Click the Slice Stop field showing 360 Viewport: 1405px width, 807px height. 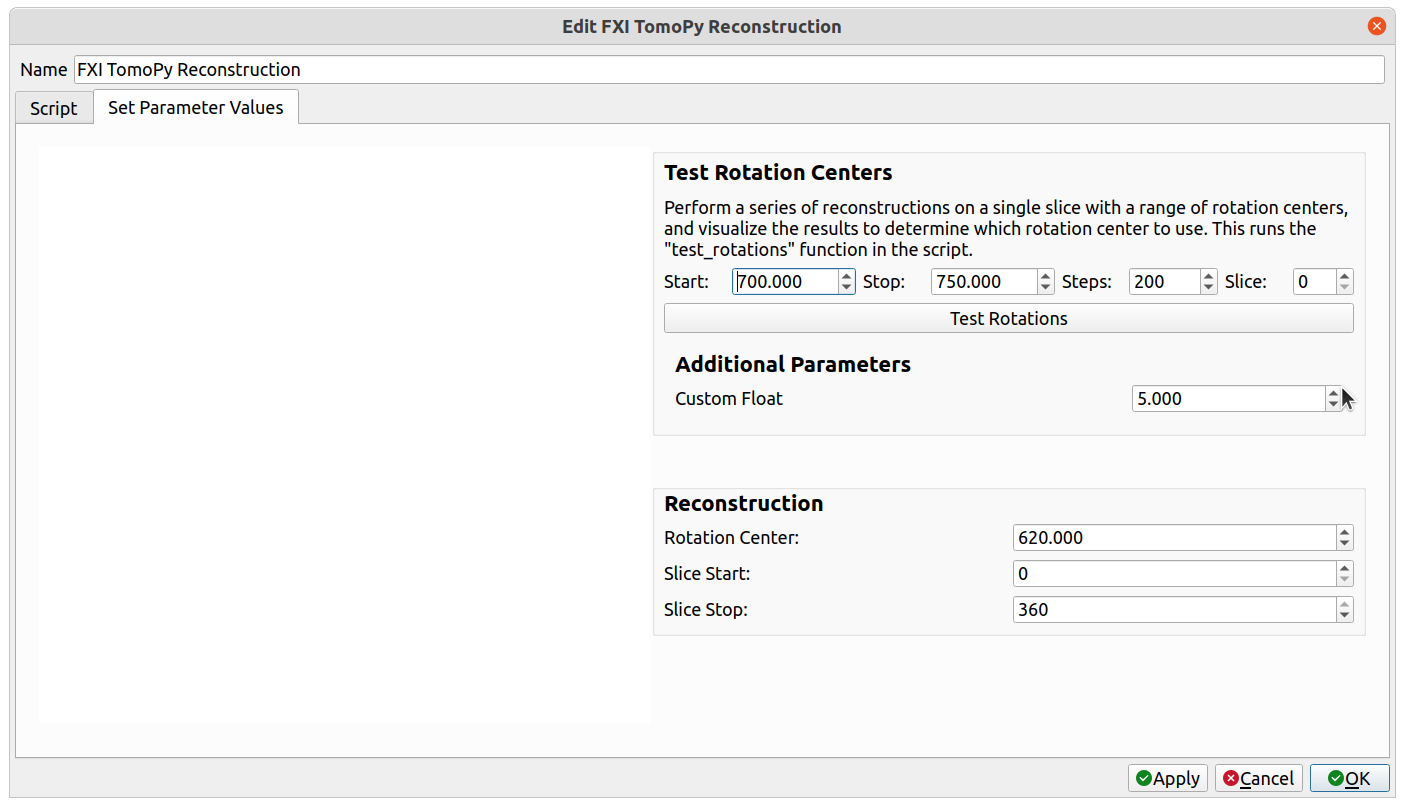(1174, 610)
